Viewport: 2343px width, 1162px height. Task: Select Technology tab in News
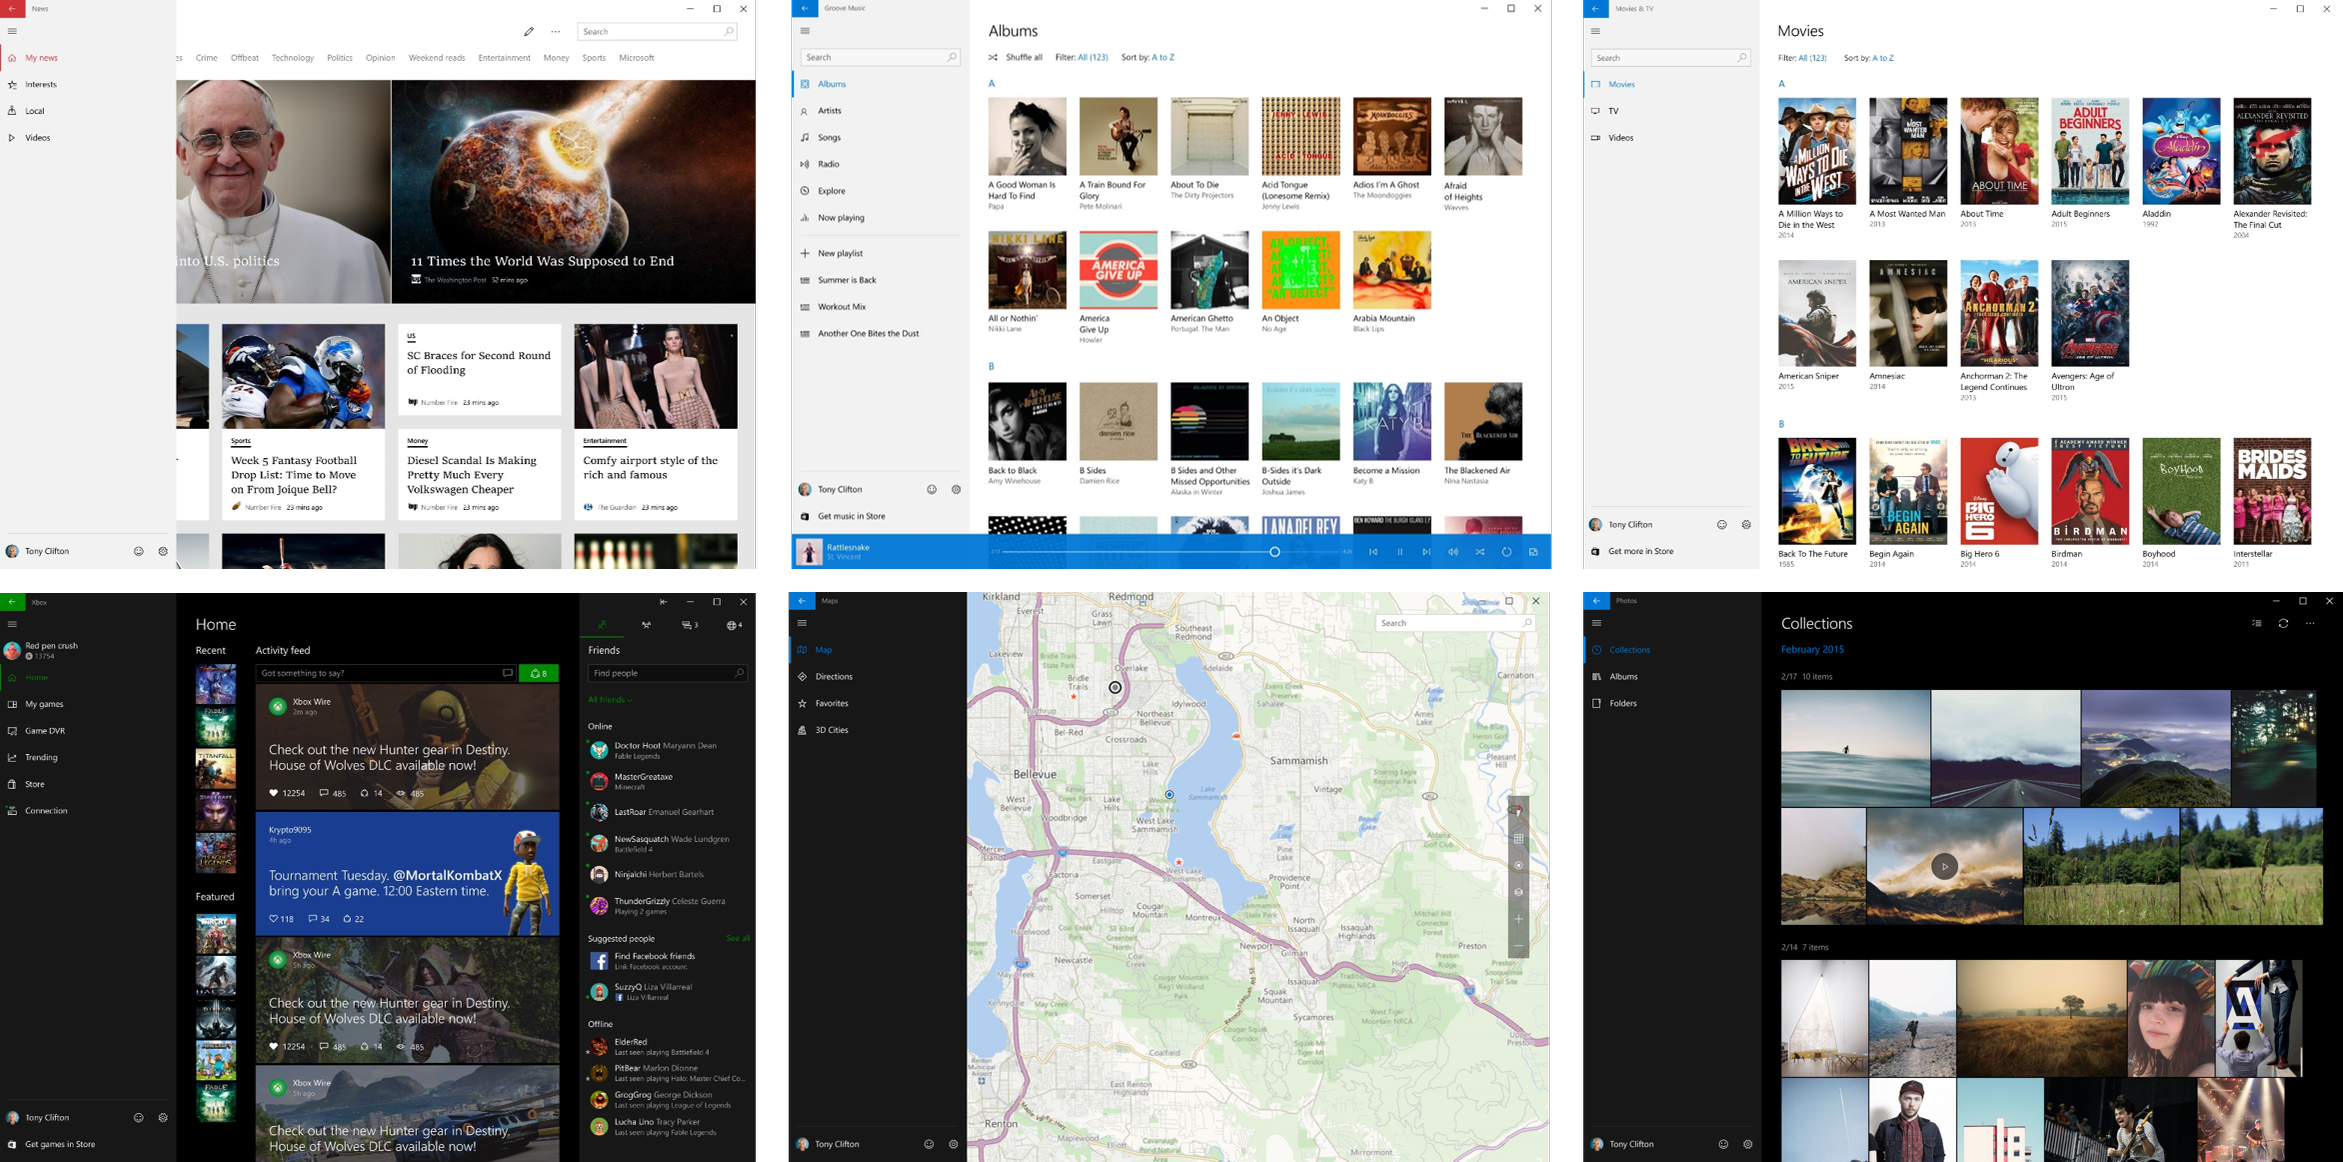tap(293, 58)
